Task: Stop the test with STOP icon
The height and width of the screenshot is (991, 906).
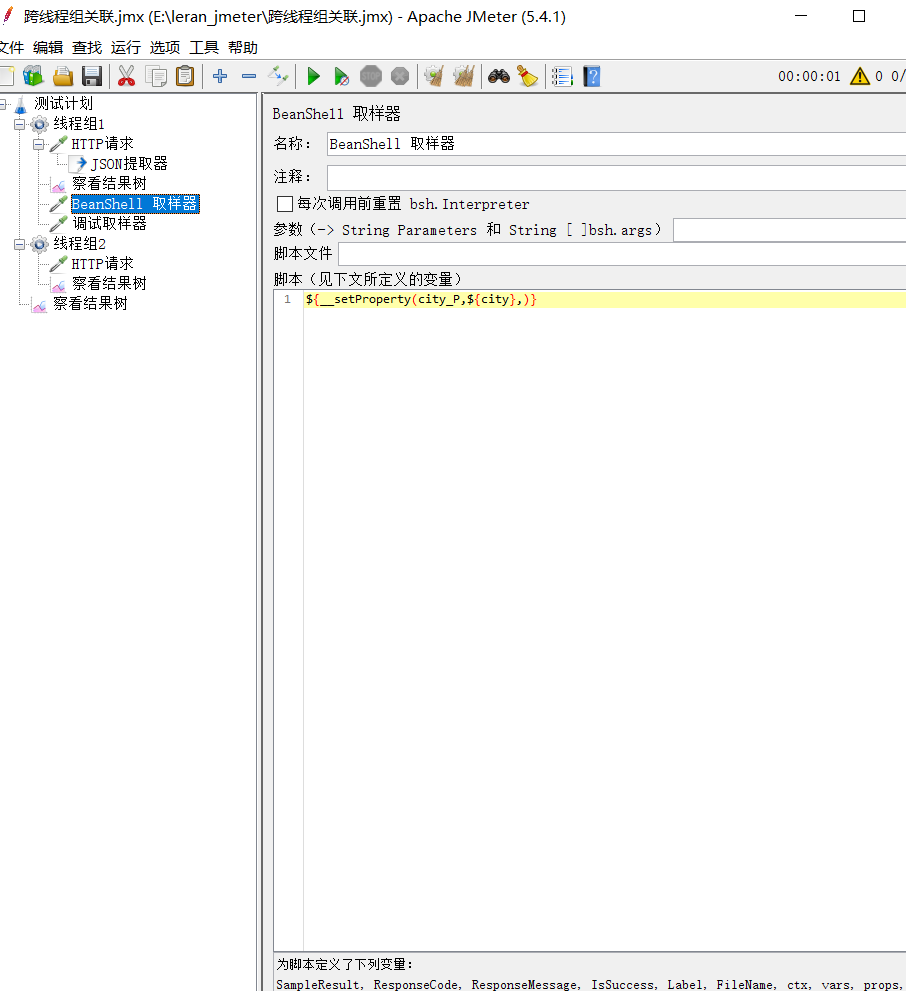Action: 371,76
